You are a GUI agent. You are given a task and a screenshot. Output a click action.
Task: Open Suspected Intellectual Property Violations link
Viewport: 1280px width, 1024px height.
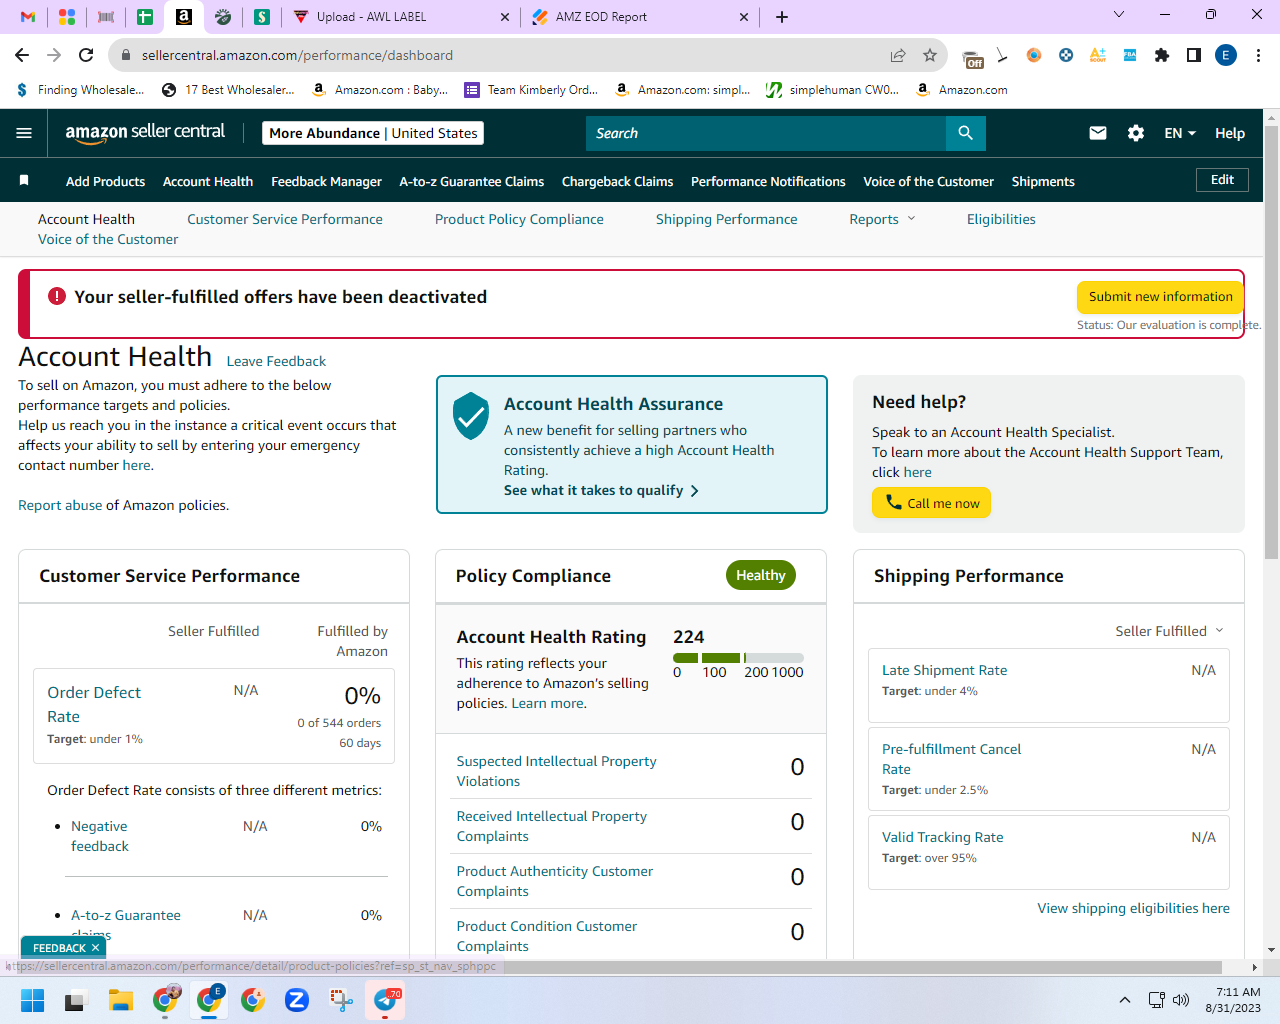tap(556, 771)
